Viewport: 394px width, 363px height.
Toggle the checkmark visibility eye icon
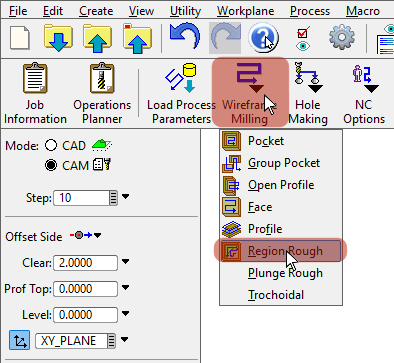[x=303, y=38]
